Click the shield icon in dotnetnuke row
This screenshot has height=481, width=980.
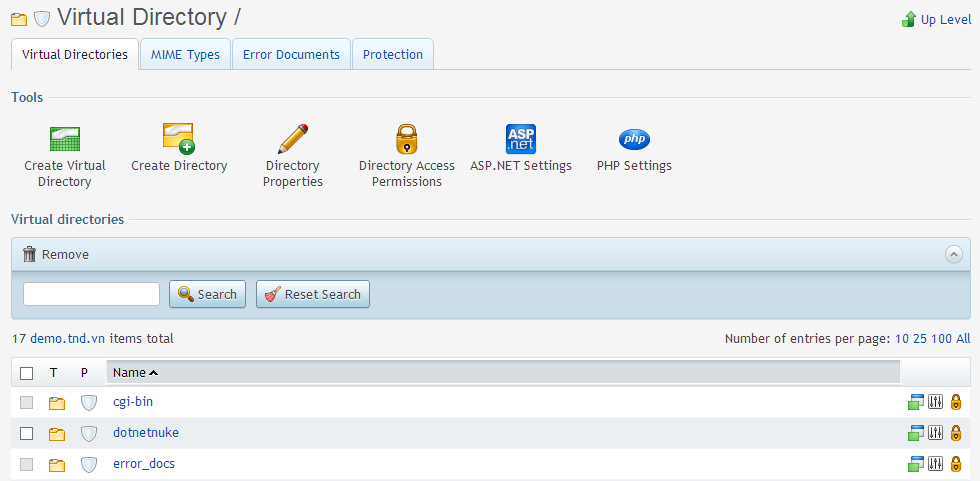[89, 433]
